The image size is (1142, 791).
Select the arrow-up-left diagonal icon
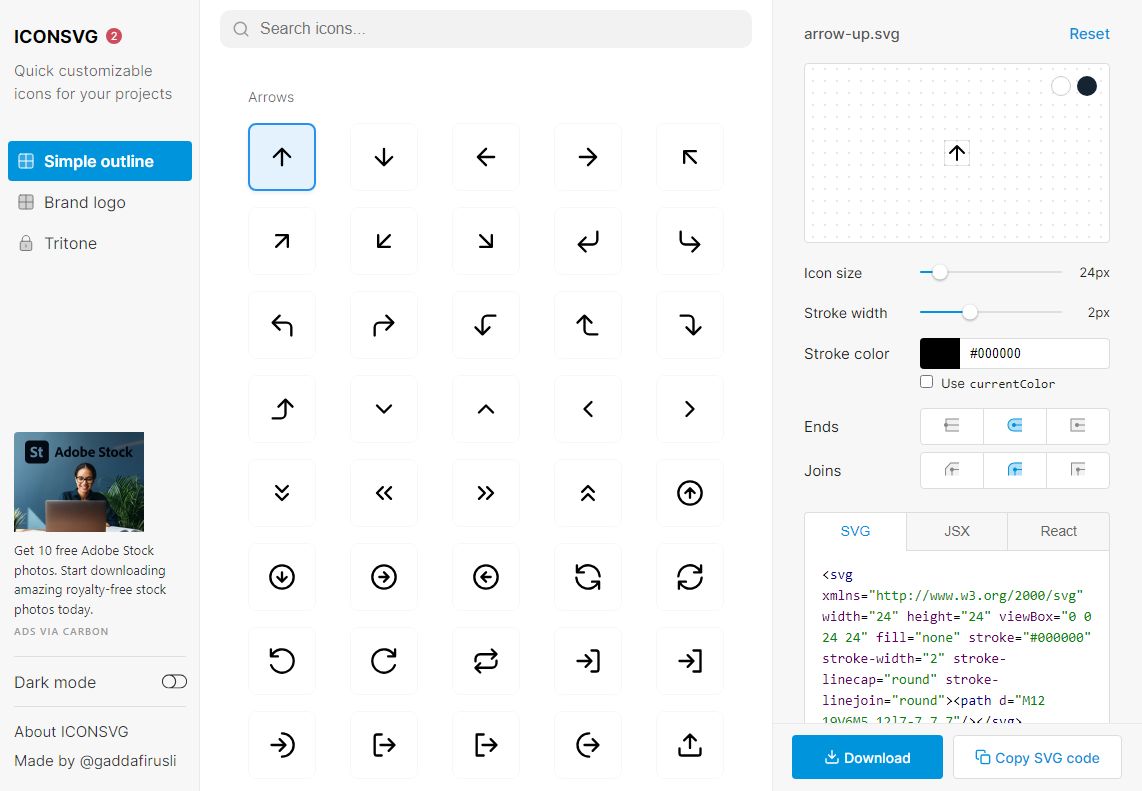pyautogui.click(x=690, y=157)
